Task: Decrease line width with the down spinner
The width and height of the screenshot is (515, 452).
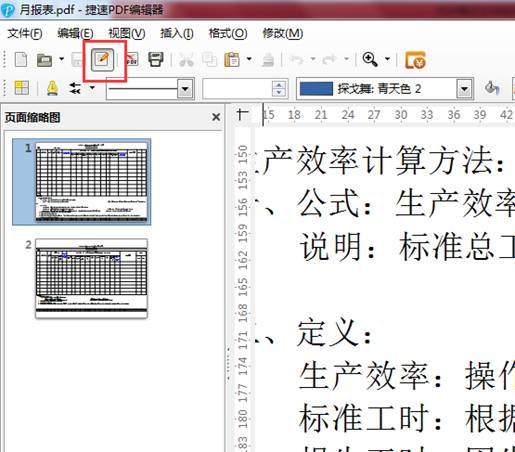Action: [x=278, y=93]
